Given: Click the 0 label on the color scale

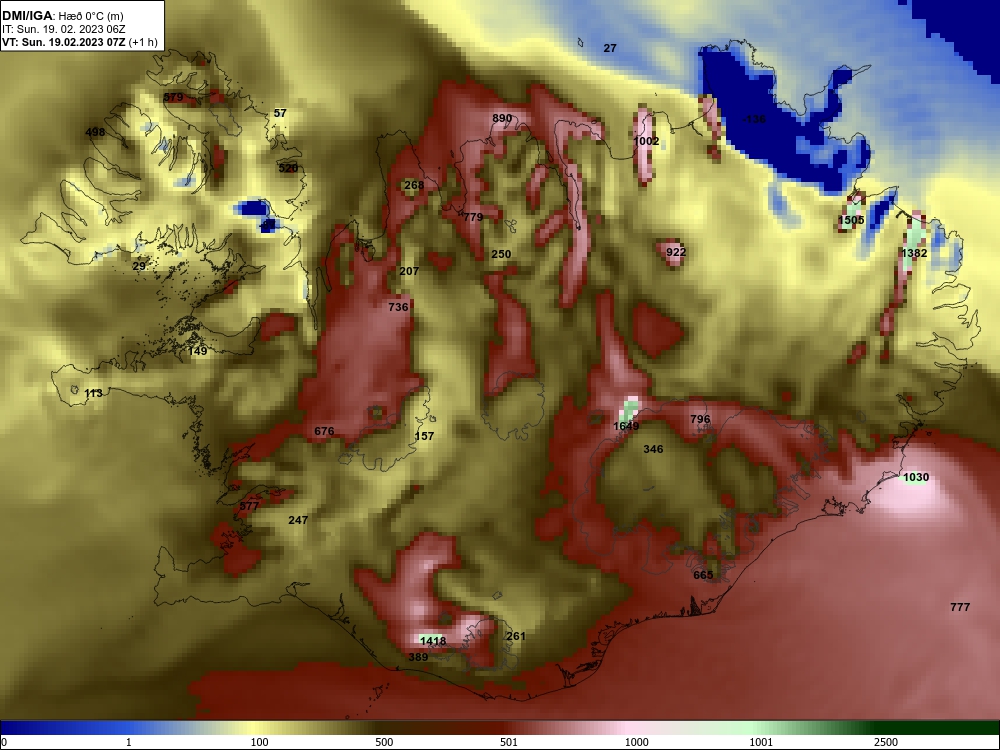Looking at the screenshot, I should pos(4,742).
